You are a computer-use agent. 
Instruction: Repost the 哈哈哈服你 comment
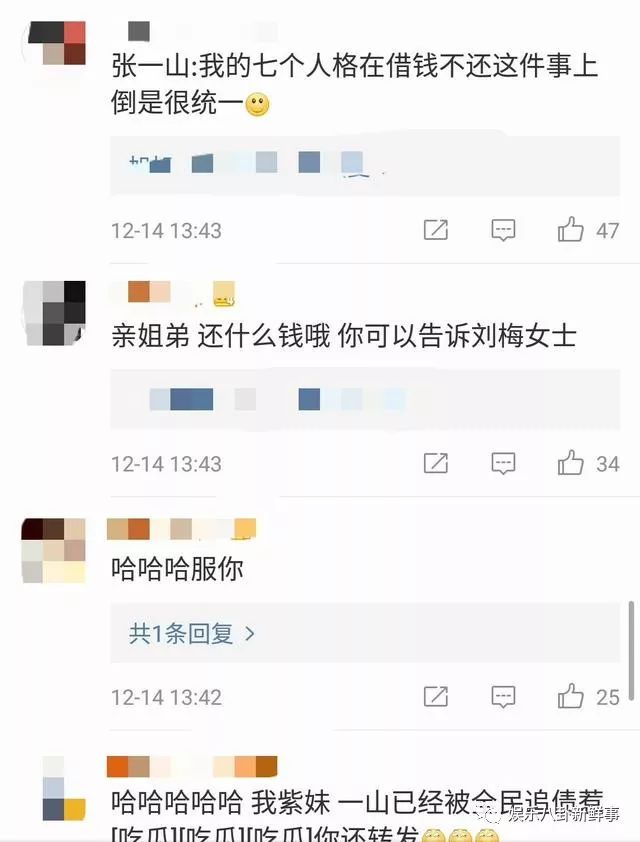pos(435,696)
